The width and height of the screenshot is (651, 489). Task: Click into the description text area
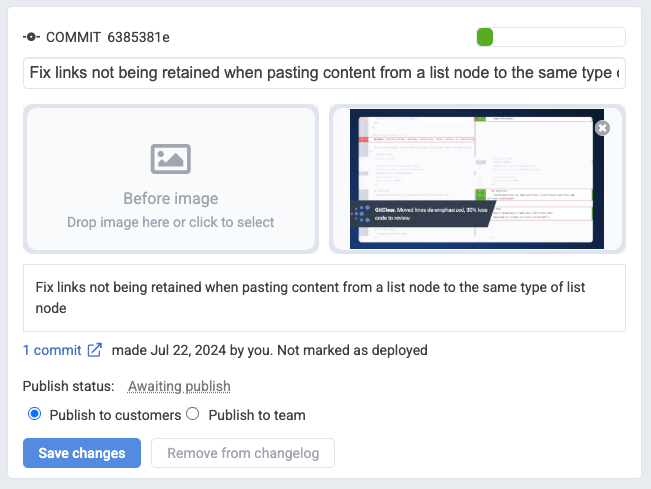click(x=324, y=297)
